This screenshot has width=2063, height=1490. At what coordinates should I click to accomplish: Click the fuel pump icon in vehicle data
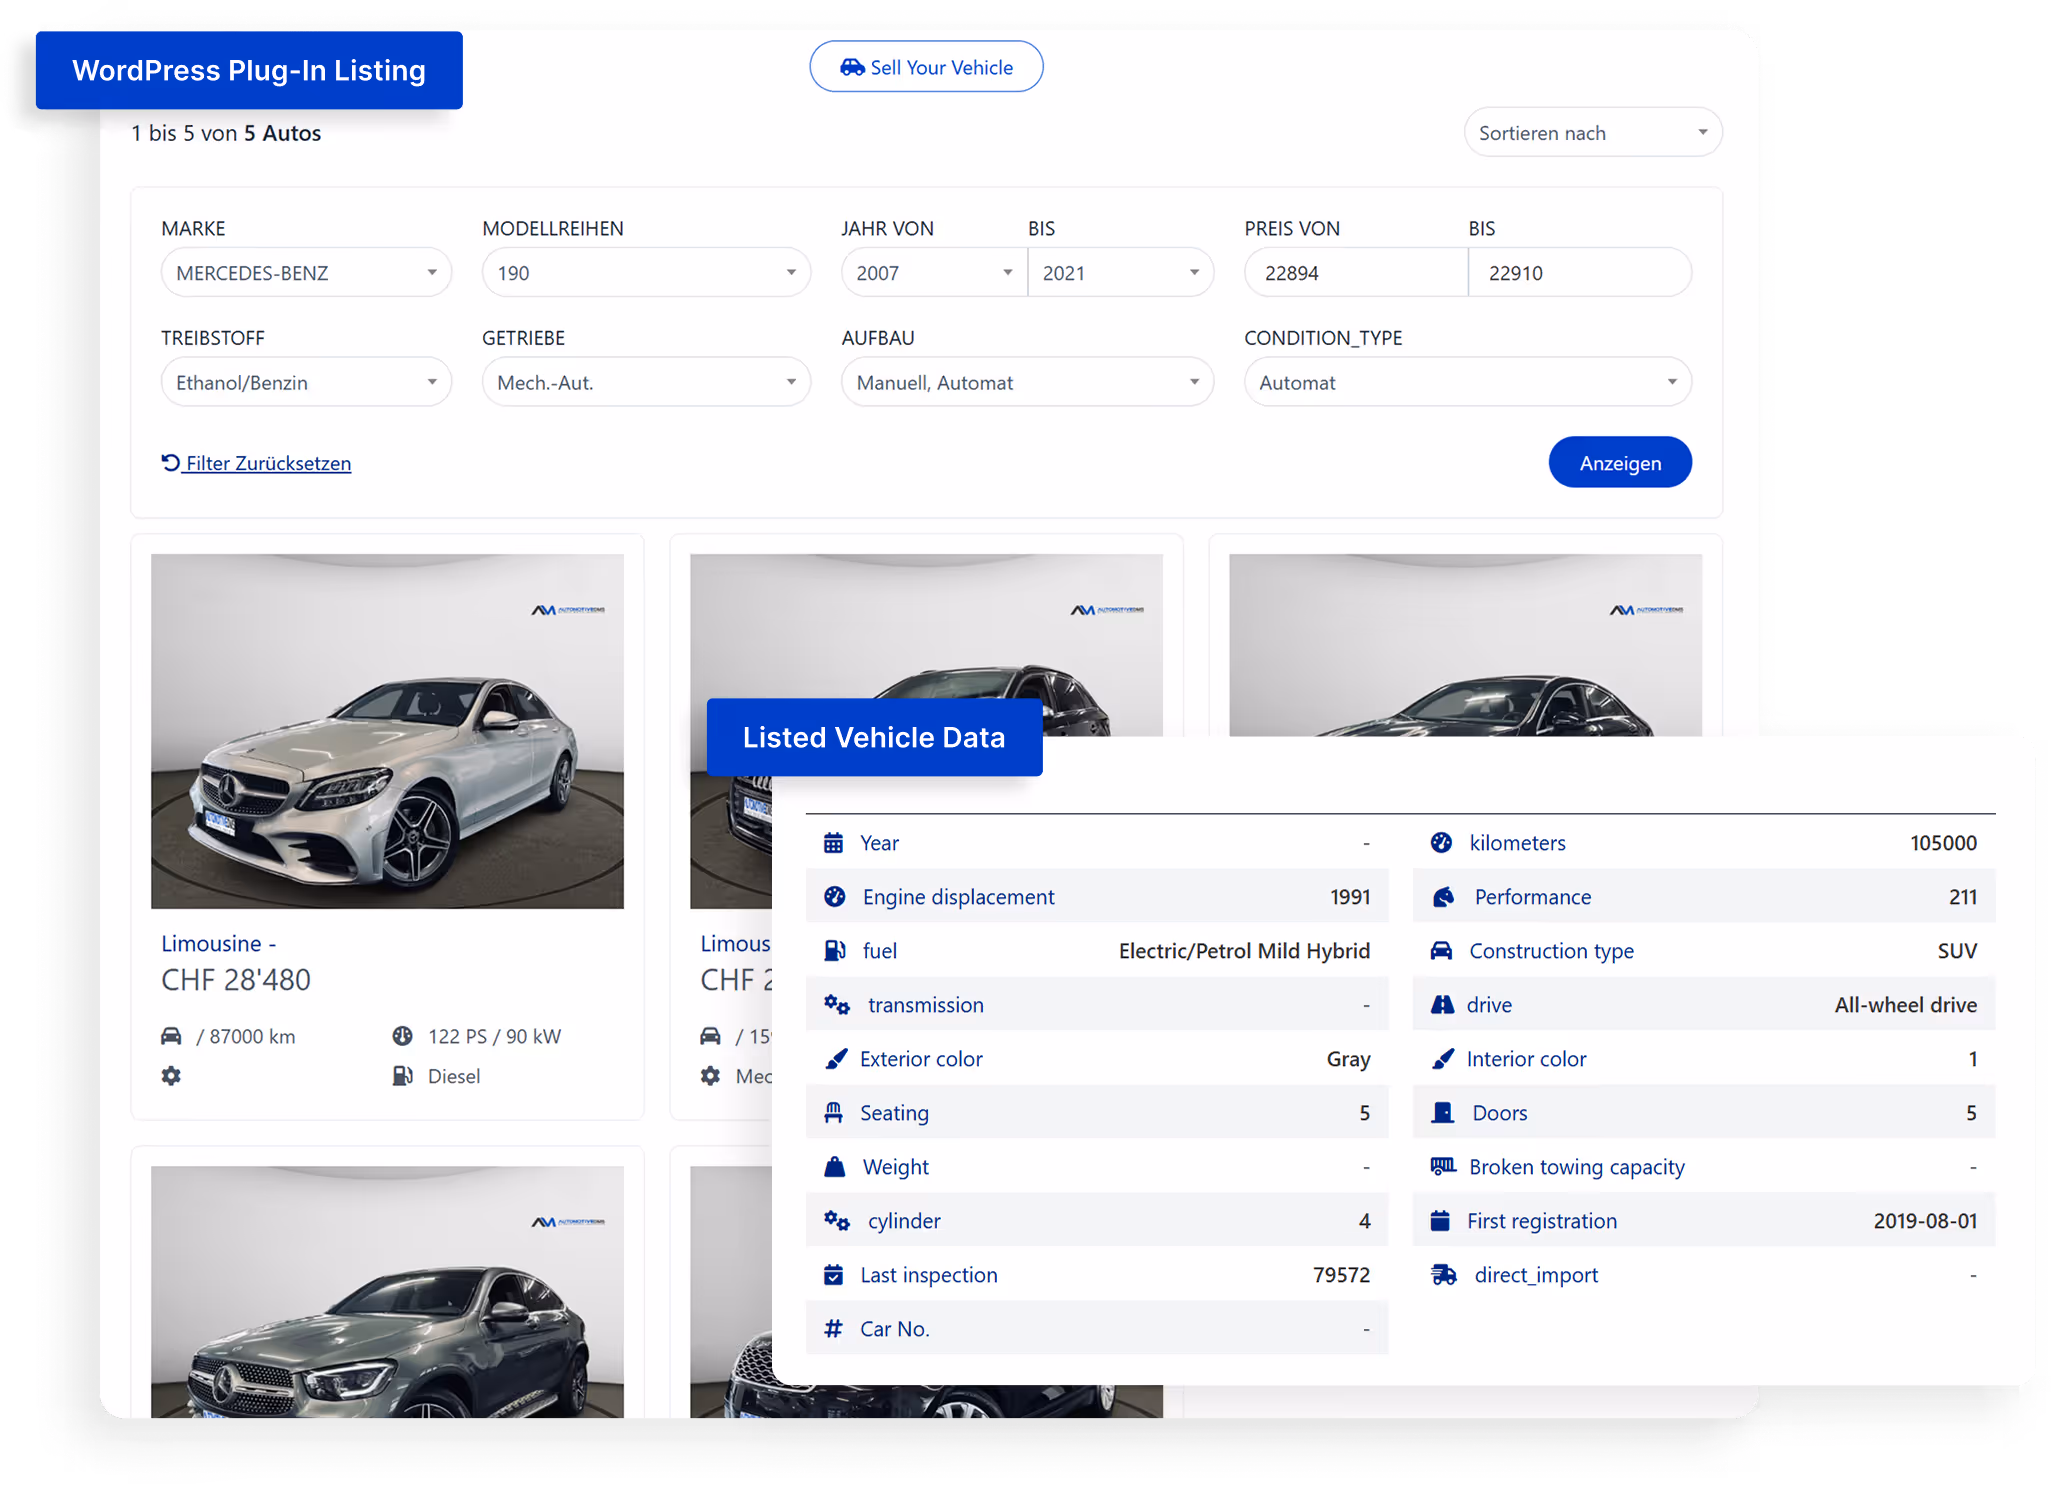pyautogui.click(x=834, y=951)
